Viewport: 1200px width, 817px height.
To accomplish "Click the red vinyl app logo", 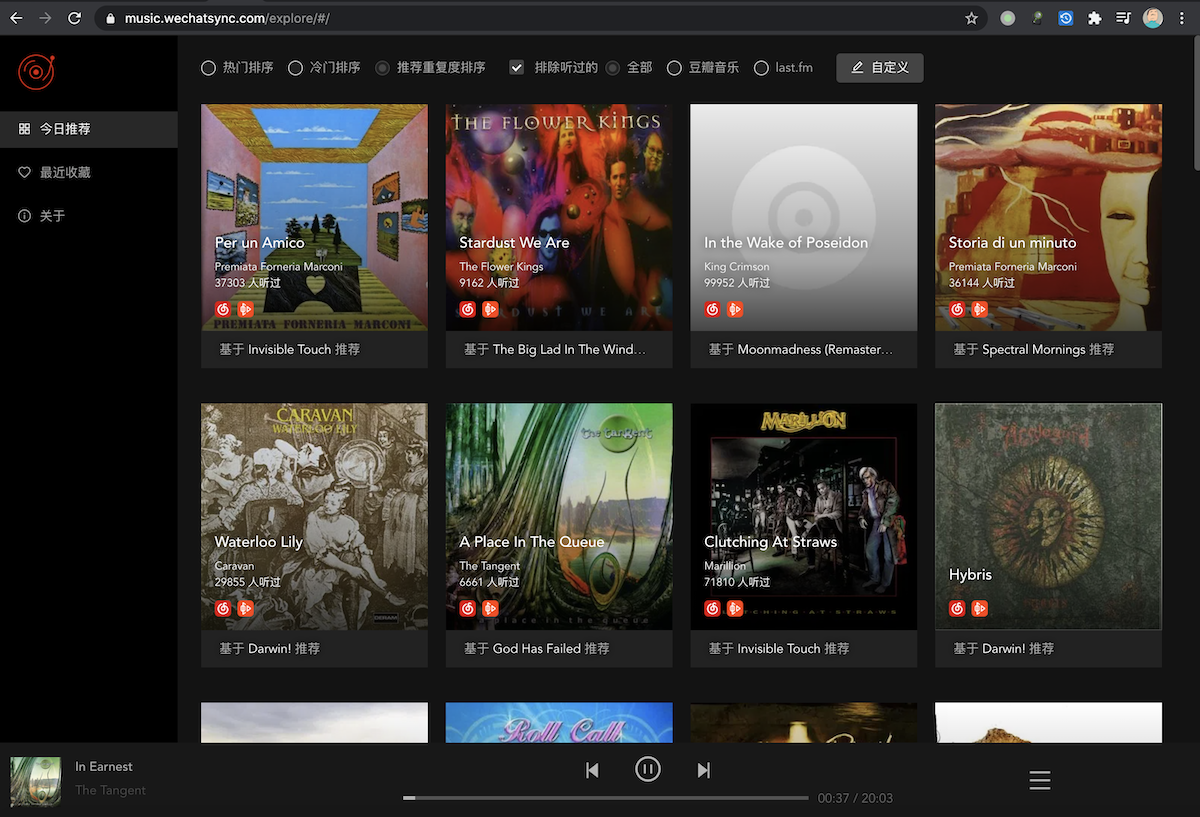I will 36,72.
